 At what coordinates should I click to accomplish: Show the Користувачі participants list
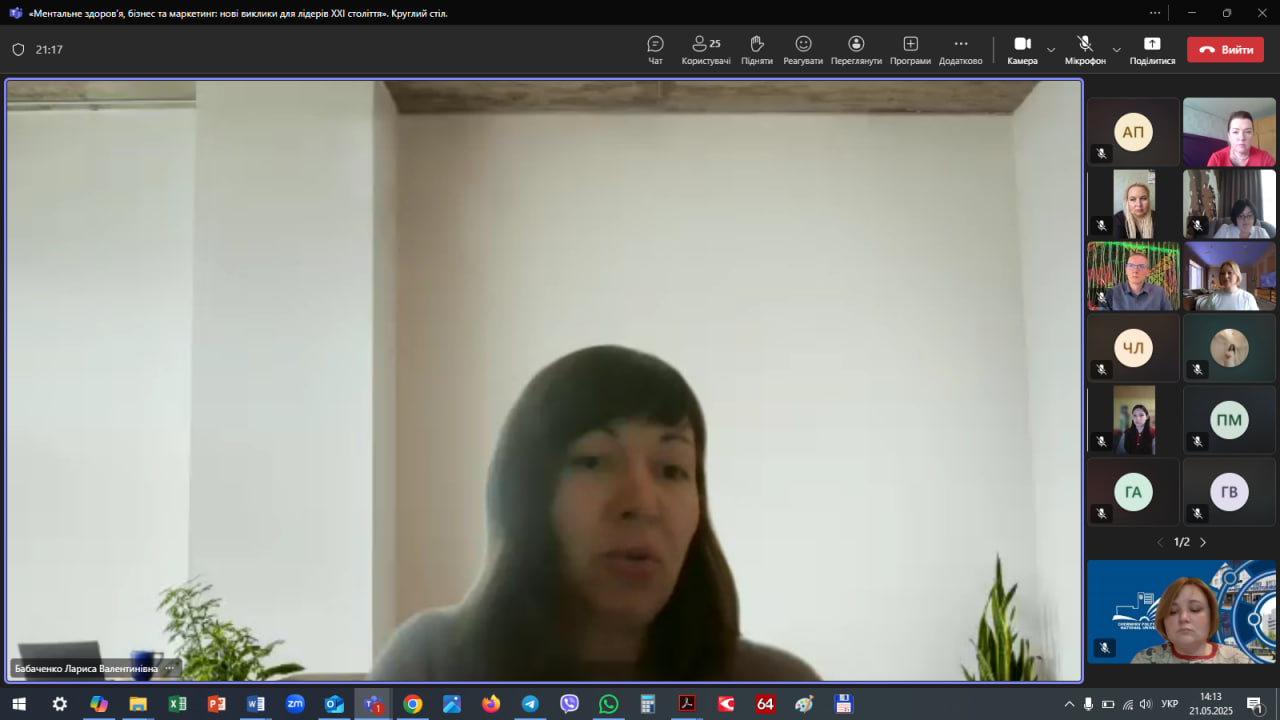point(706,50)
